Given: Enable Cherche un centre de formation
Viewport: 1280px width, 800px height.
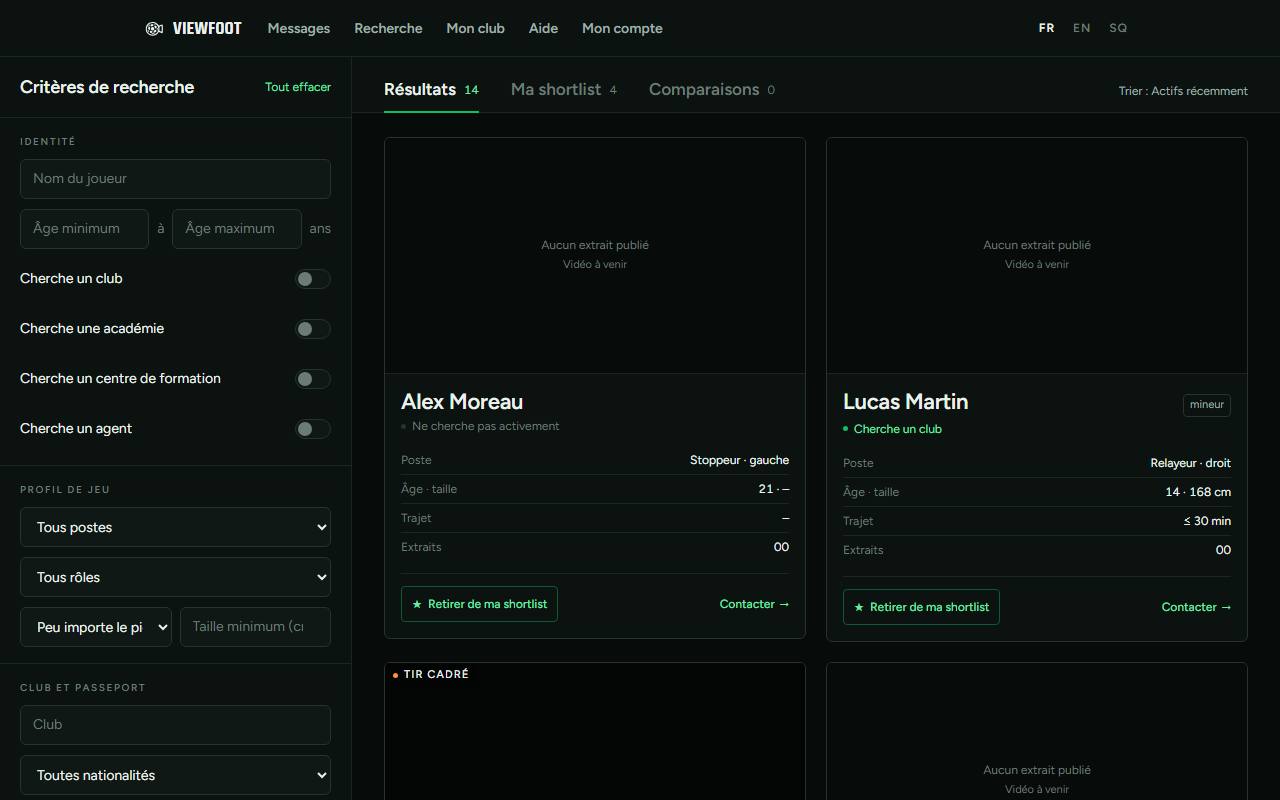Looking at the screenshot, I should pyautogui.click(x=312, y=379).
